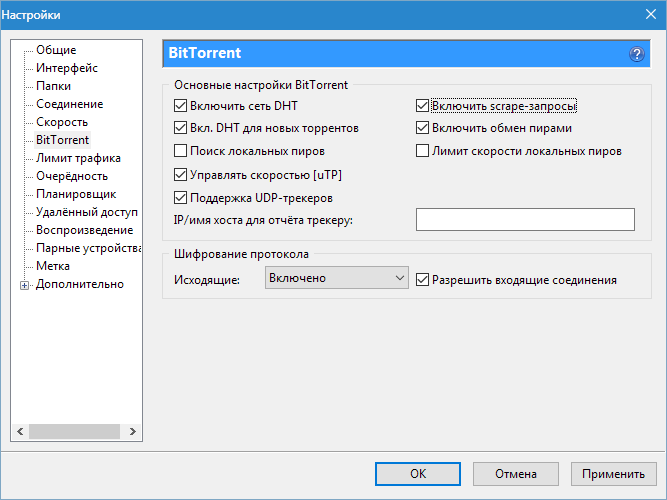
Task: Select Интерфейс in settings tree
Action: pyautogui.click(x=67, y=68)
